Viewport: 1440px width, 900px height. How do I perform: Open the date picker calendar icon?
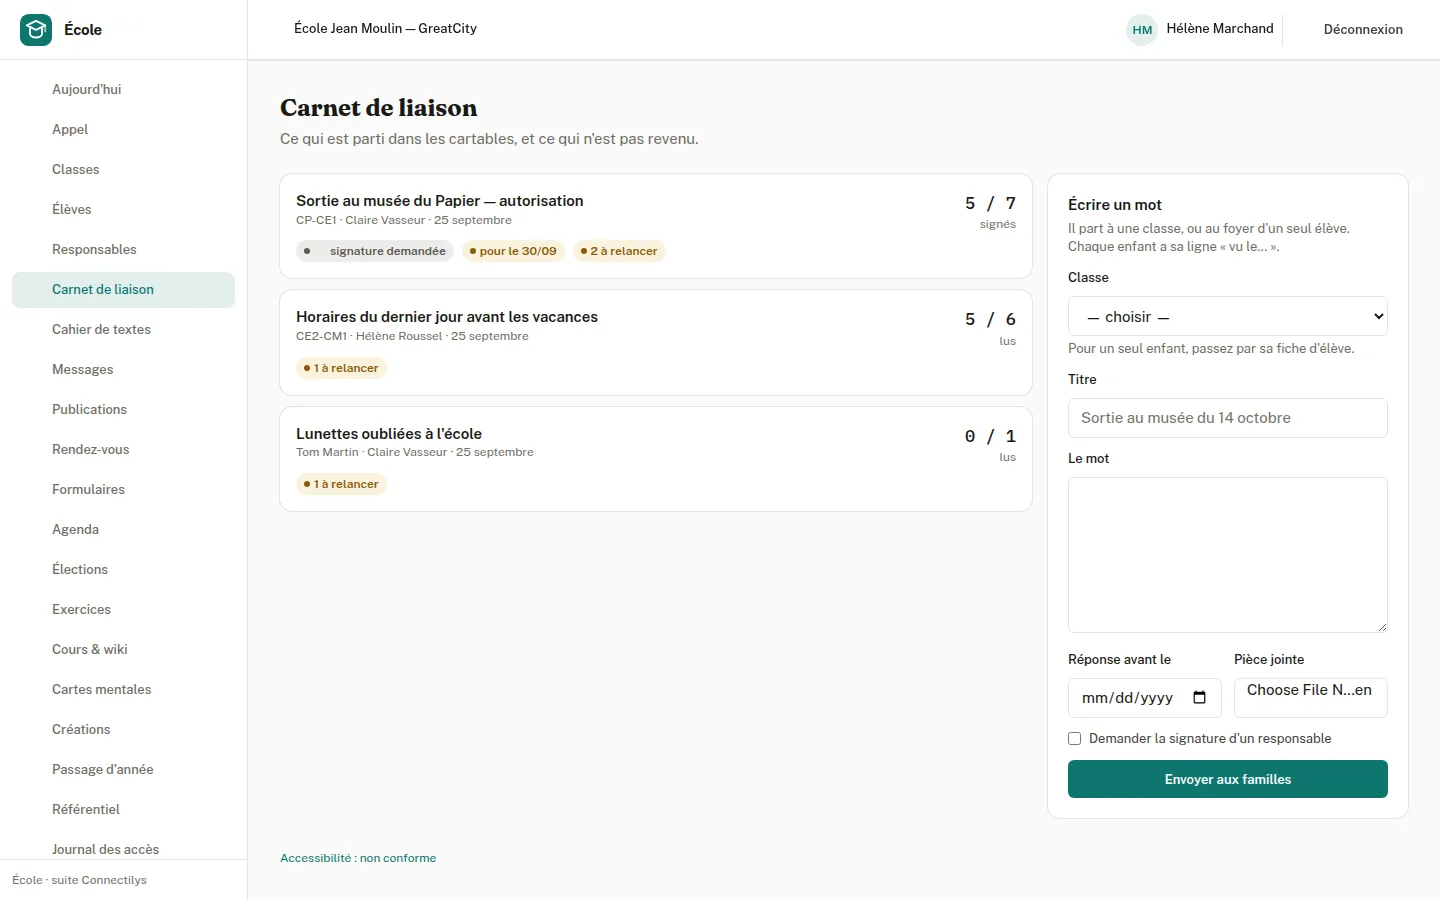pyautogui.click(x=1200, y=698)
